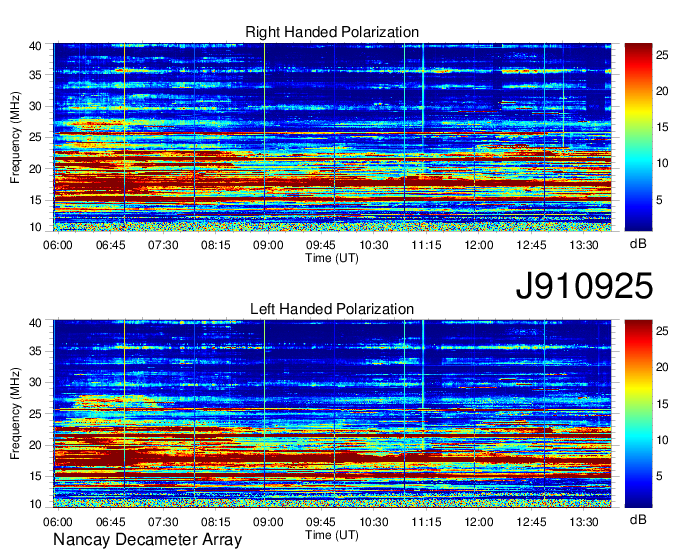
Task: Click the 07:30 time tick on the right-handed plot
Action: pos(163,245)
